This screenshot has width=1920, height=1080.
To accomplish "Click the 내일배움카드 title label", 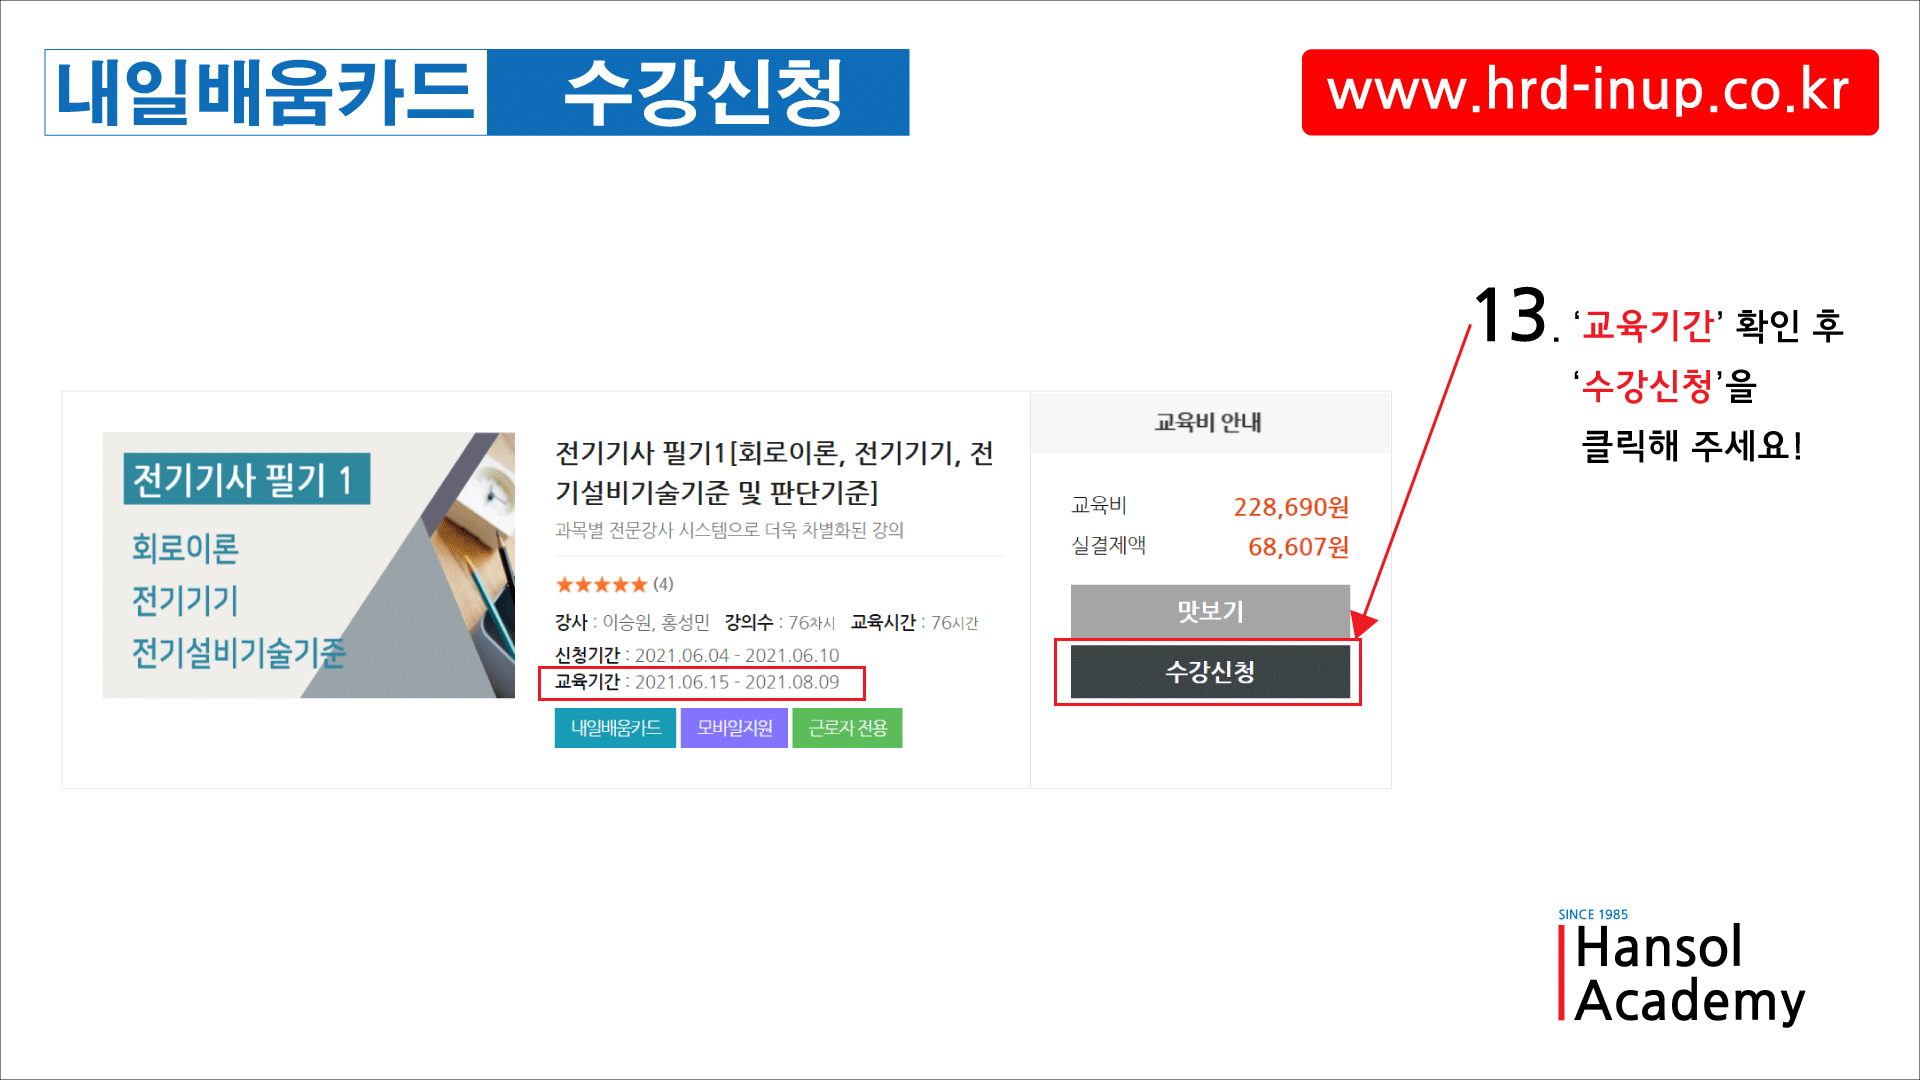I will click(266, 92).
